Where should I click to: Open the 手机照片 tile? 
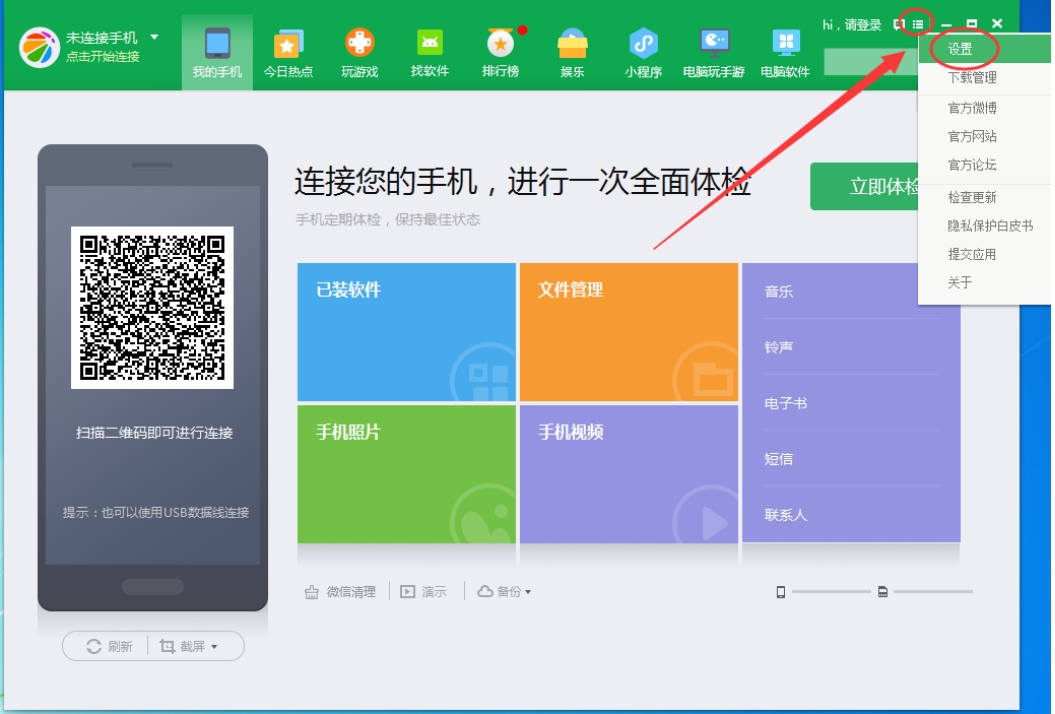pos(406,474)
